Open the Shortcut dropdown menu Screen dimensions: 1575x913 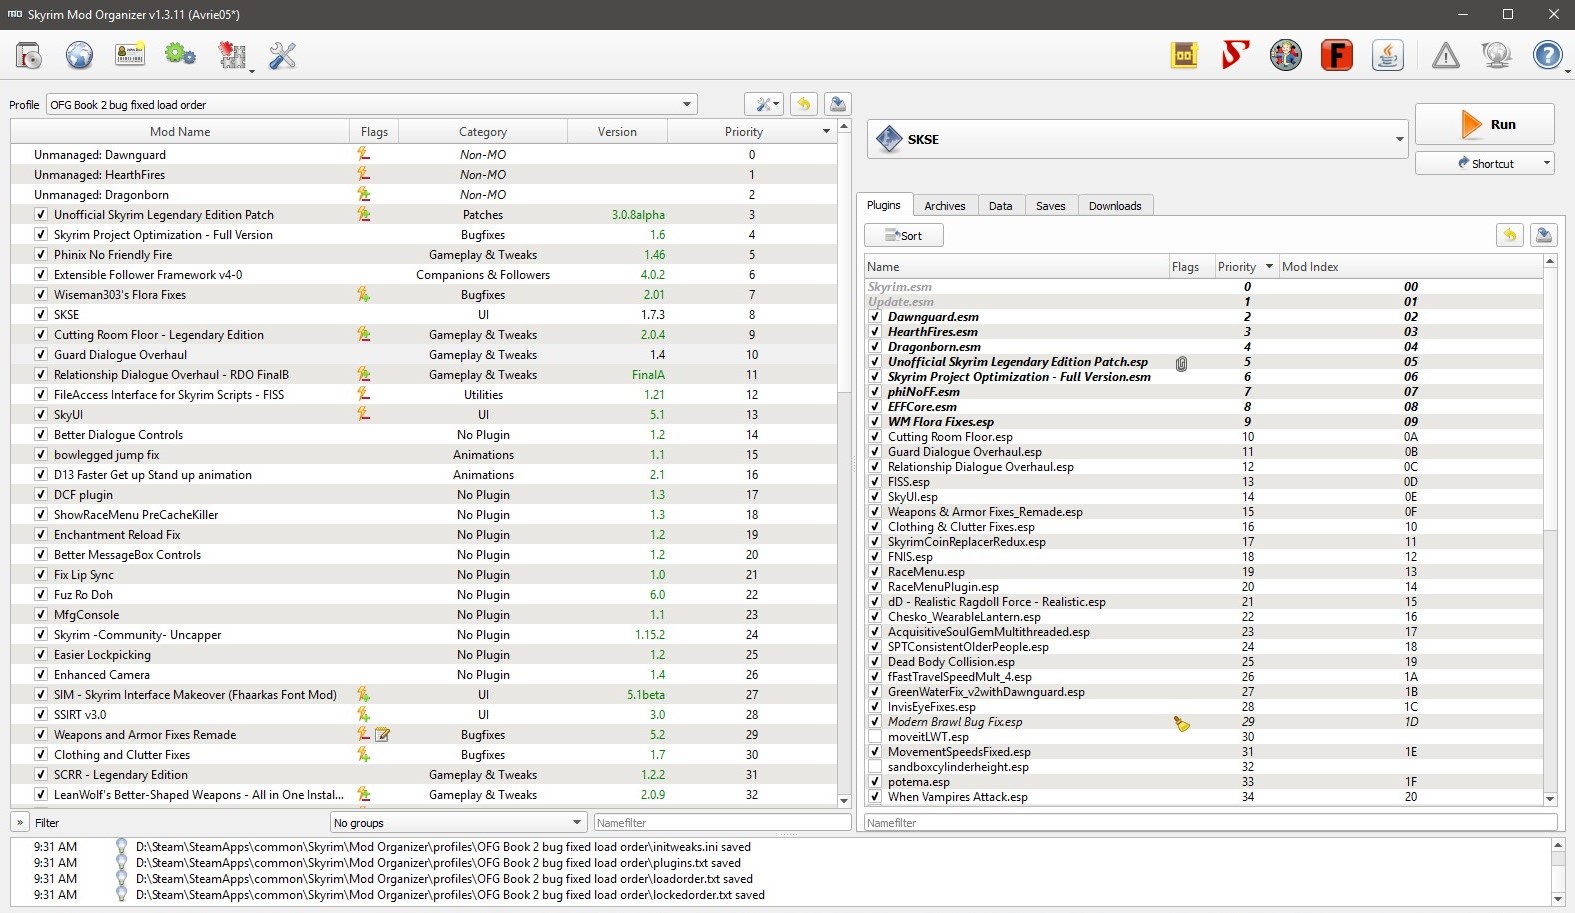point(1485,163)
